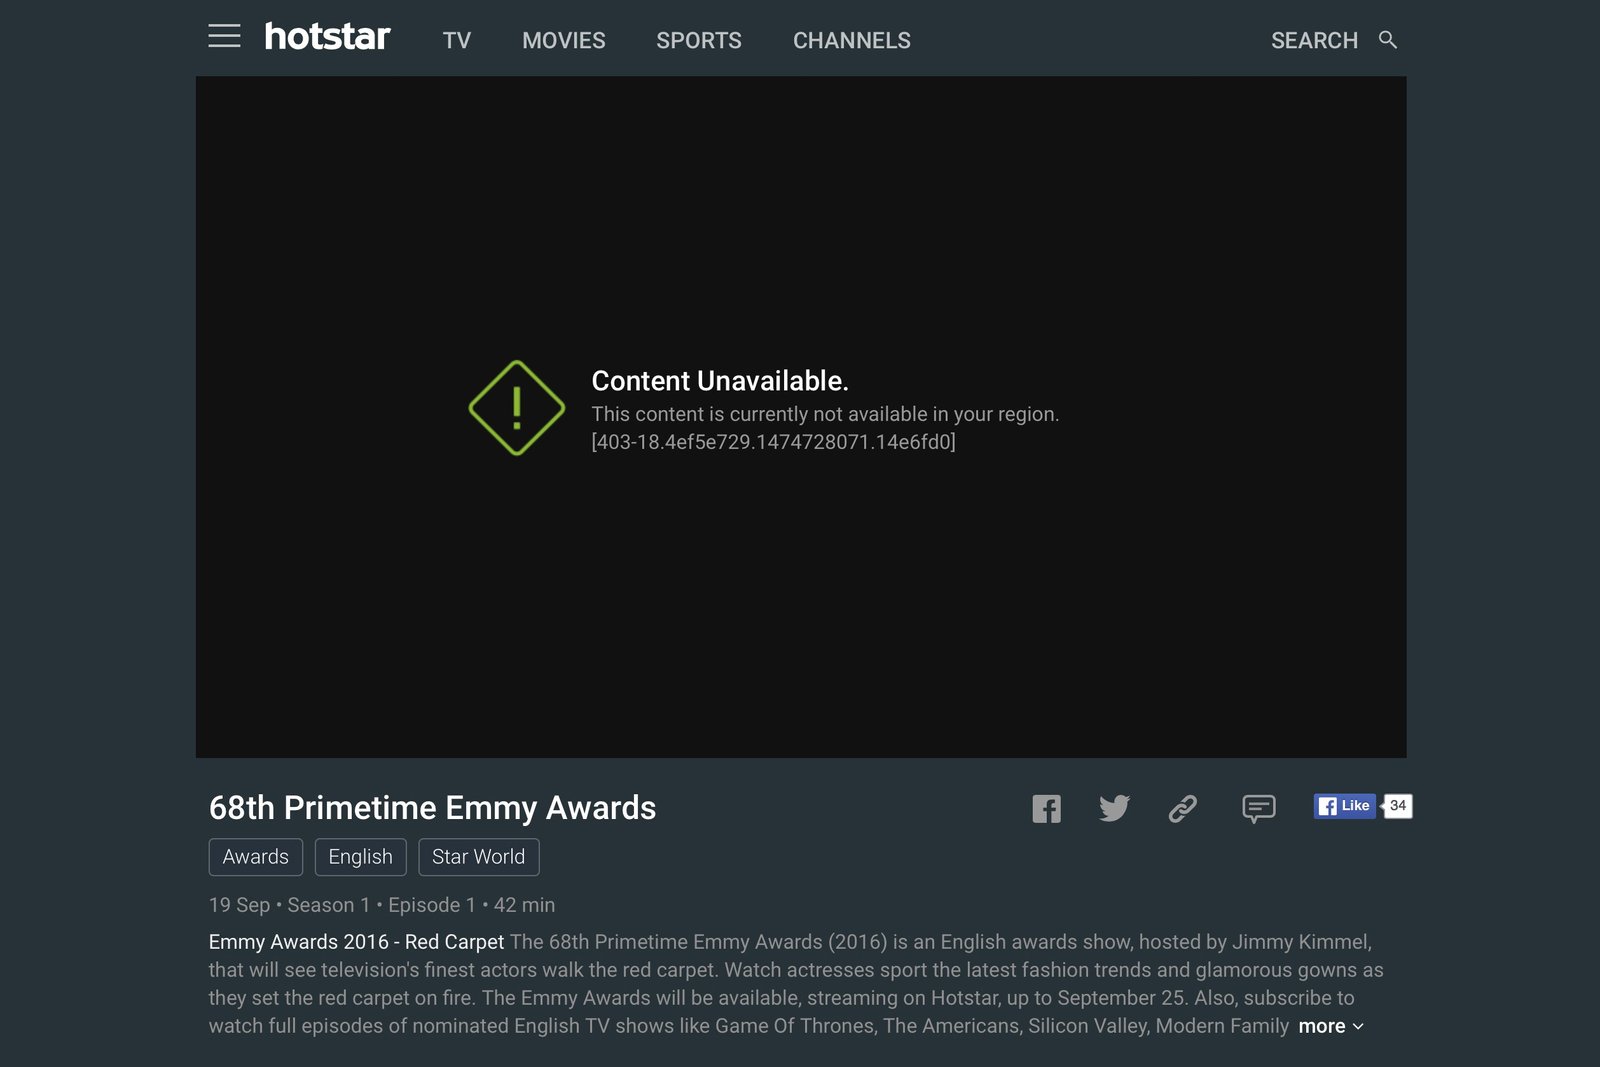Click the SEARCH text field
1600x1067 pixels.
(x=1314, y=41)
